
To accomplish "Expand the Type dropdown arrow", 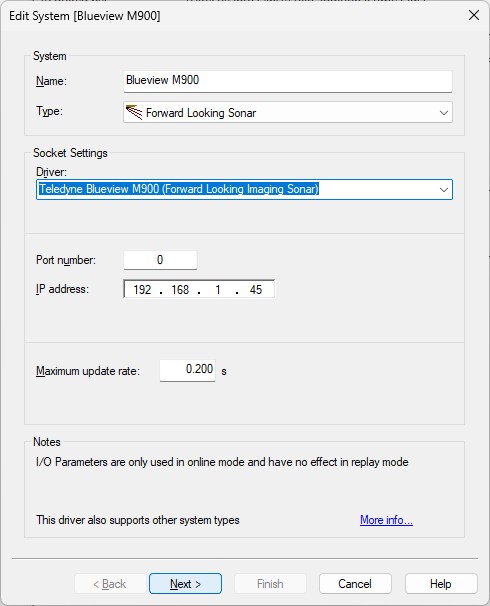I will [444, 113].
